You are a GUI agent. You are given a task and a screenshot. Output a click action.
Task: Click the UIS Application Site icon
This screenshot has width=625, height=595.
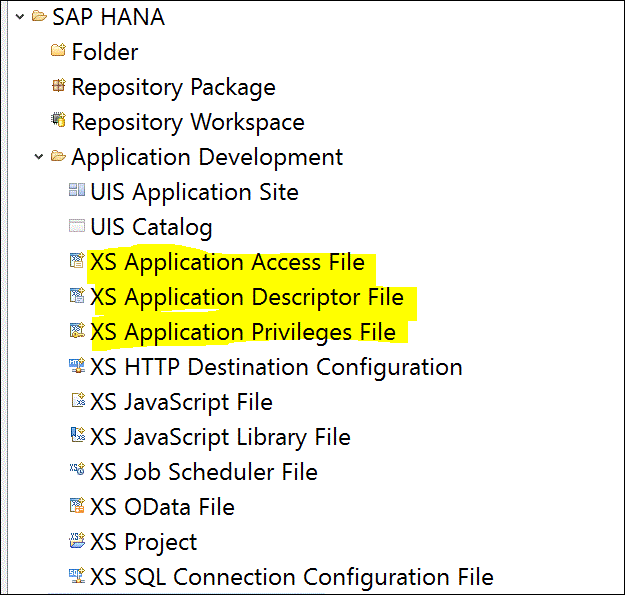77,190
